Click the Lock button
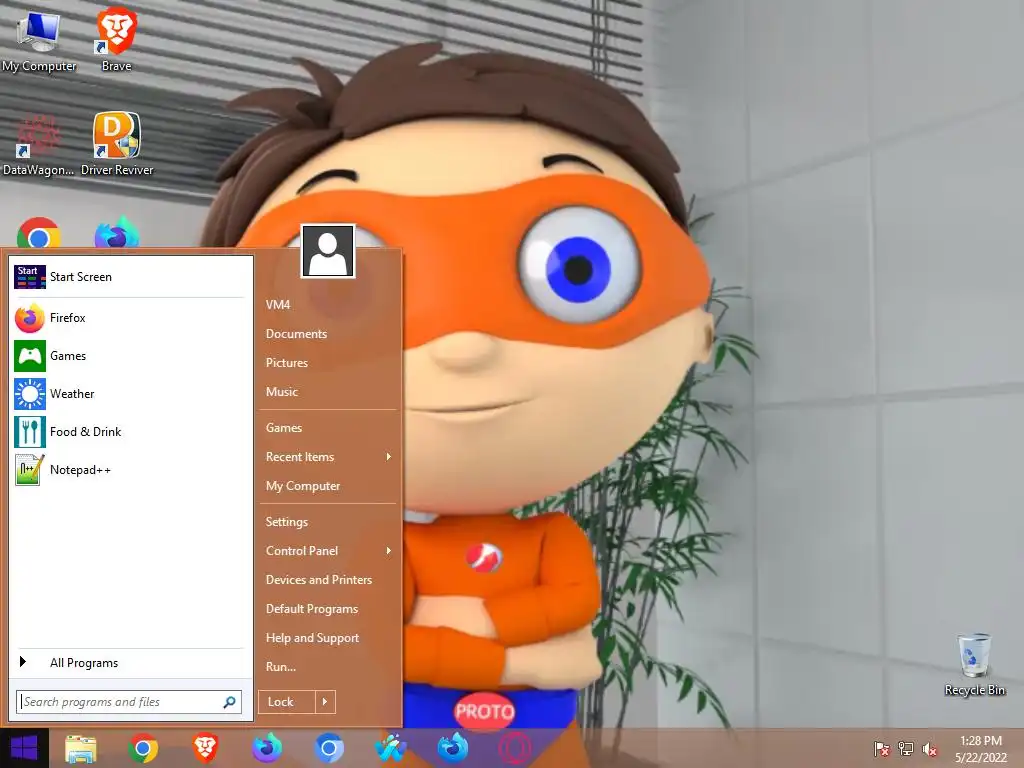The height and width of the screenshot is (768, 1024). (x=287, y=702)
